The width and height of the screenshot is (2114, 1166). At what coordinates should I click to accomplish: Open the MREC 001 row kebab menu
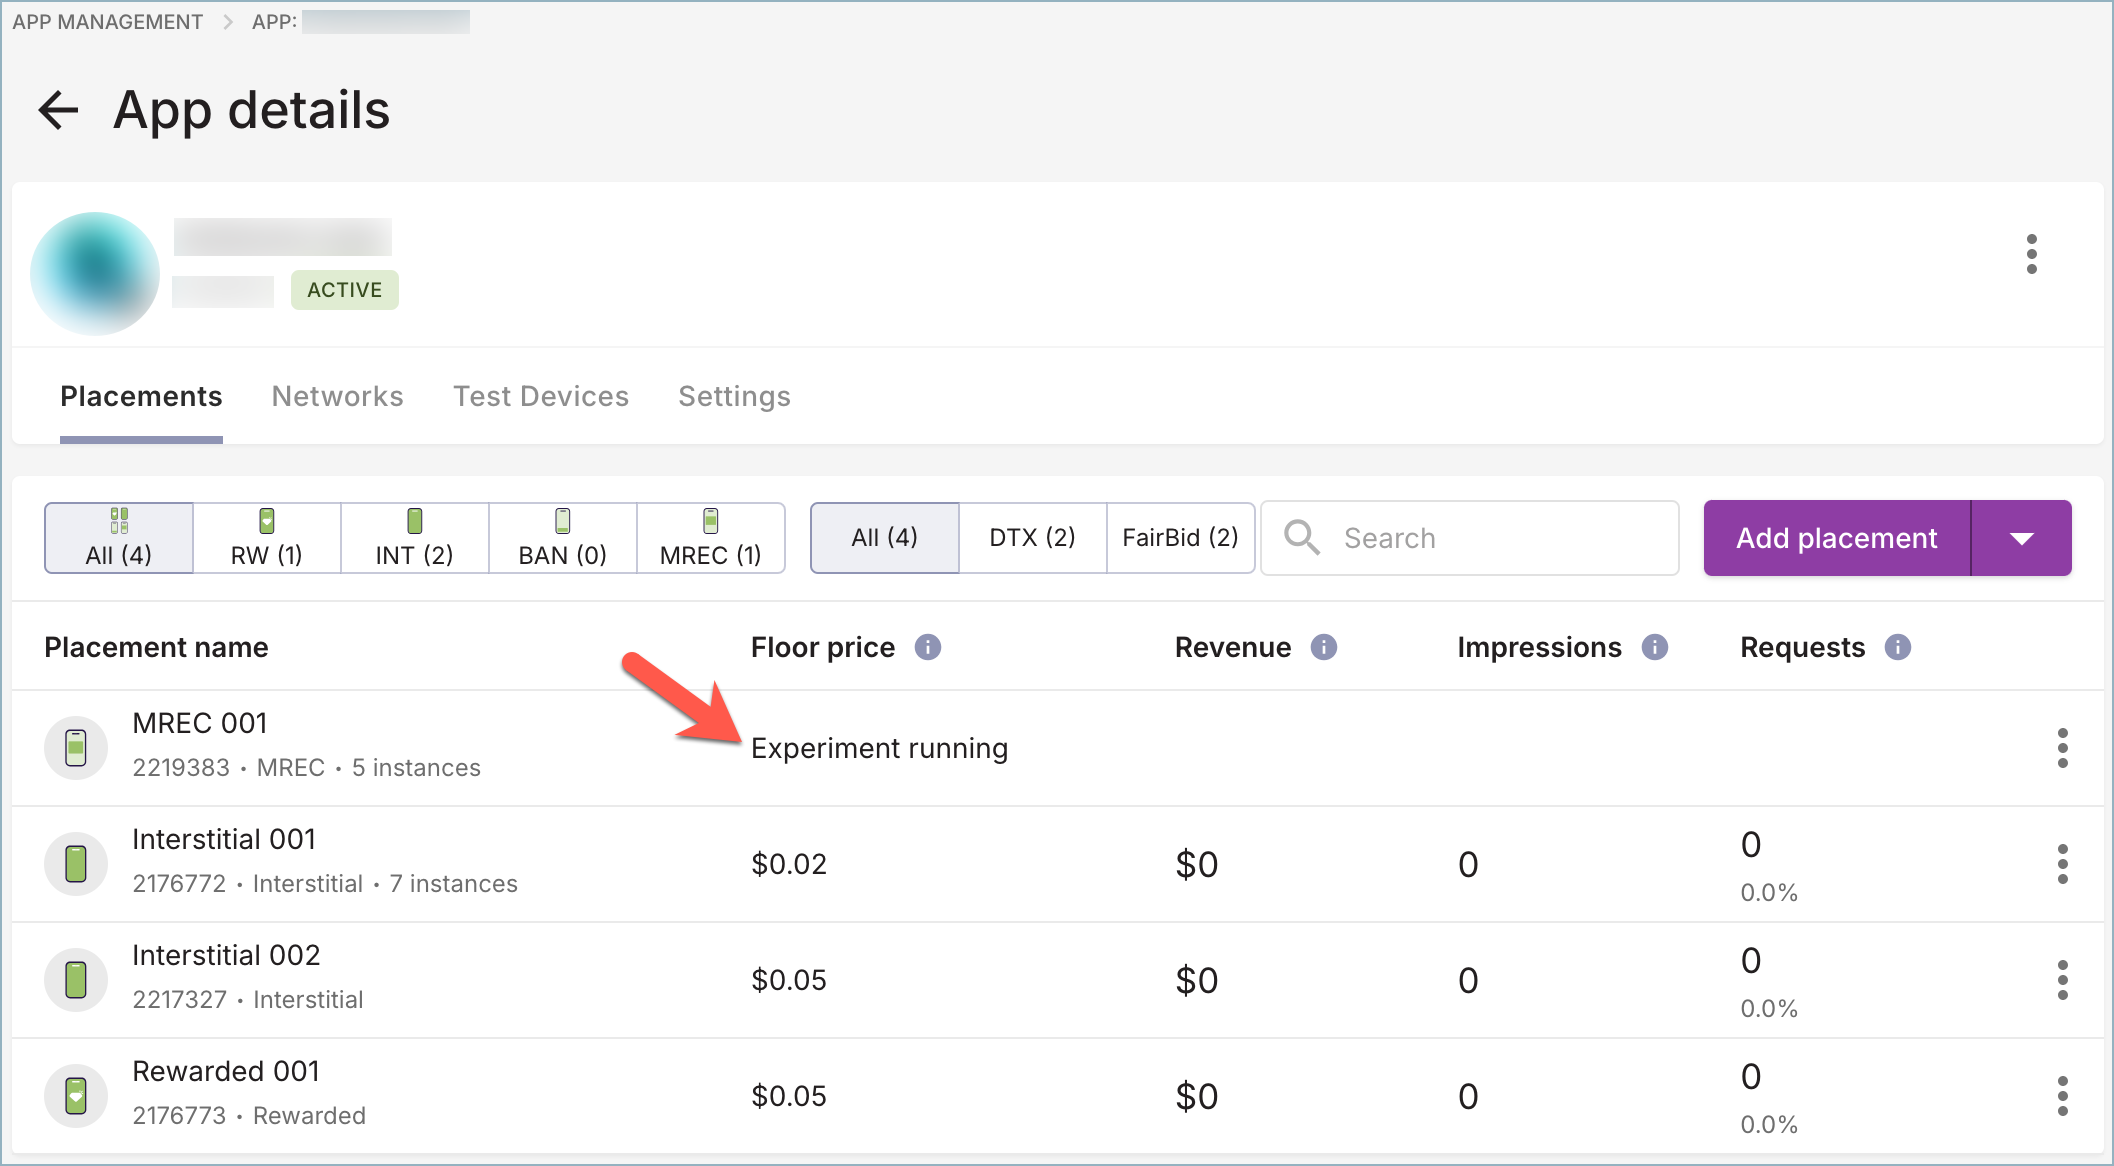2062,748
